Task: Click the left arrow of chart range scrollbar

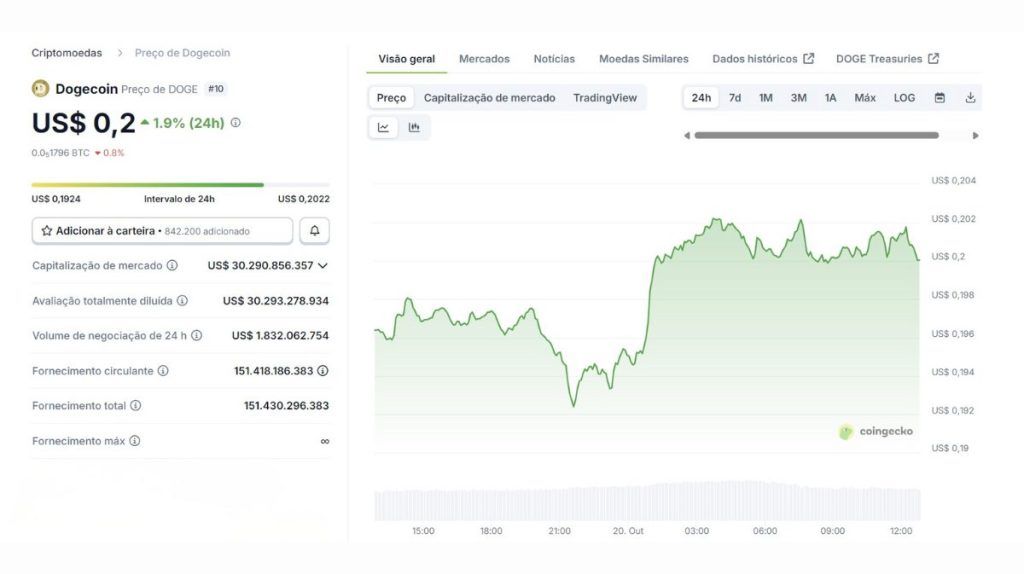Action: 687,136
